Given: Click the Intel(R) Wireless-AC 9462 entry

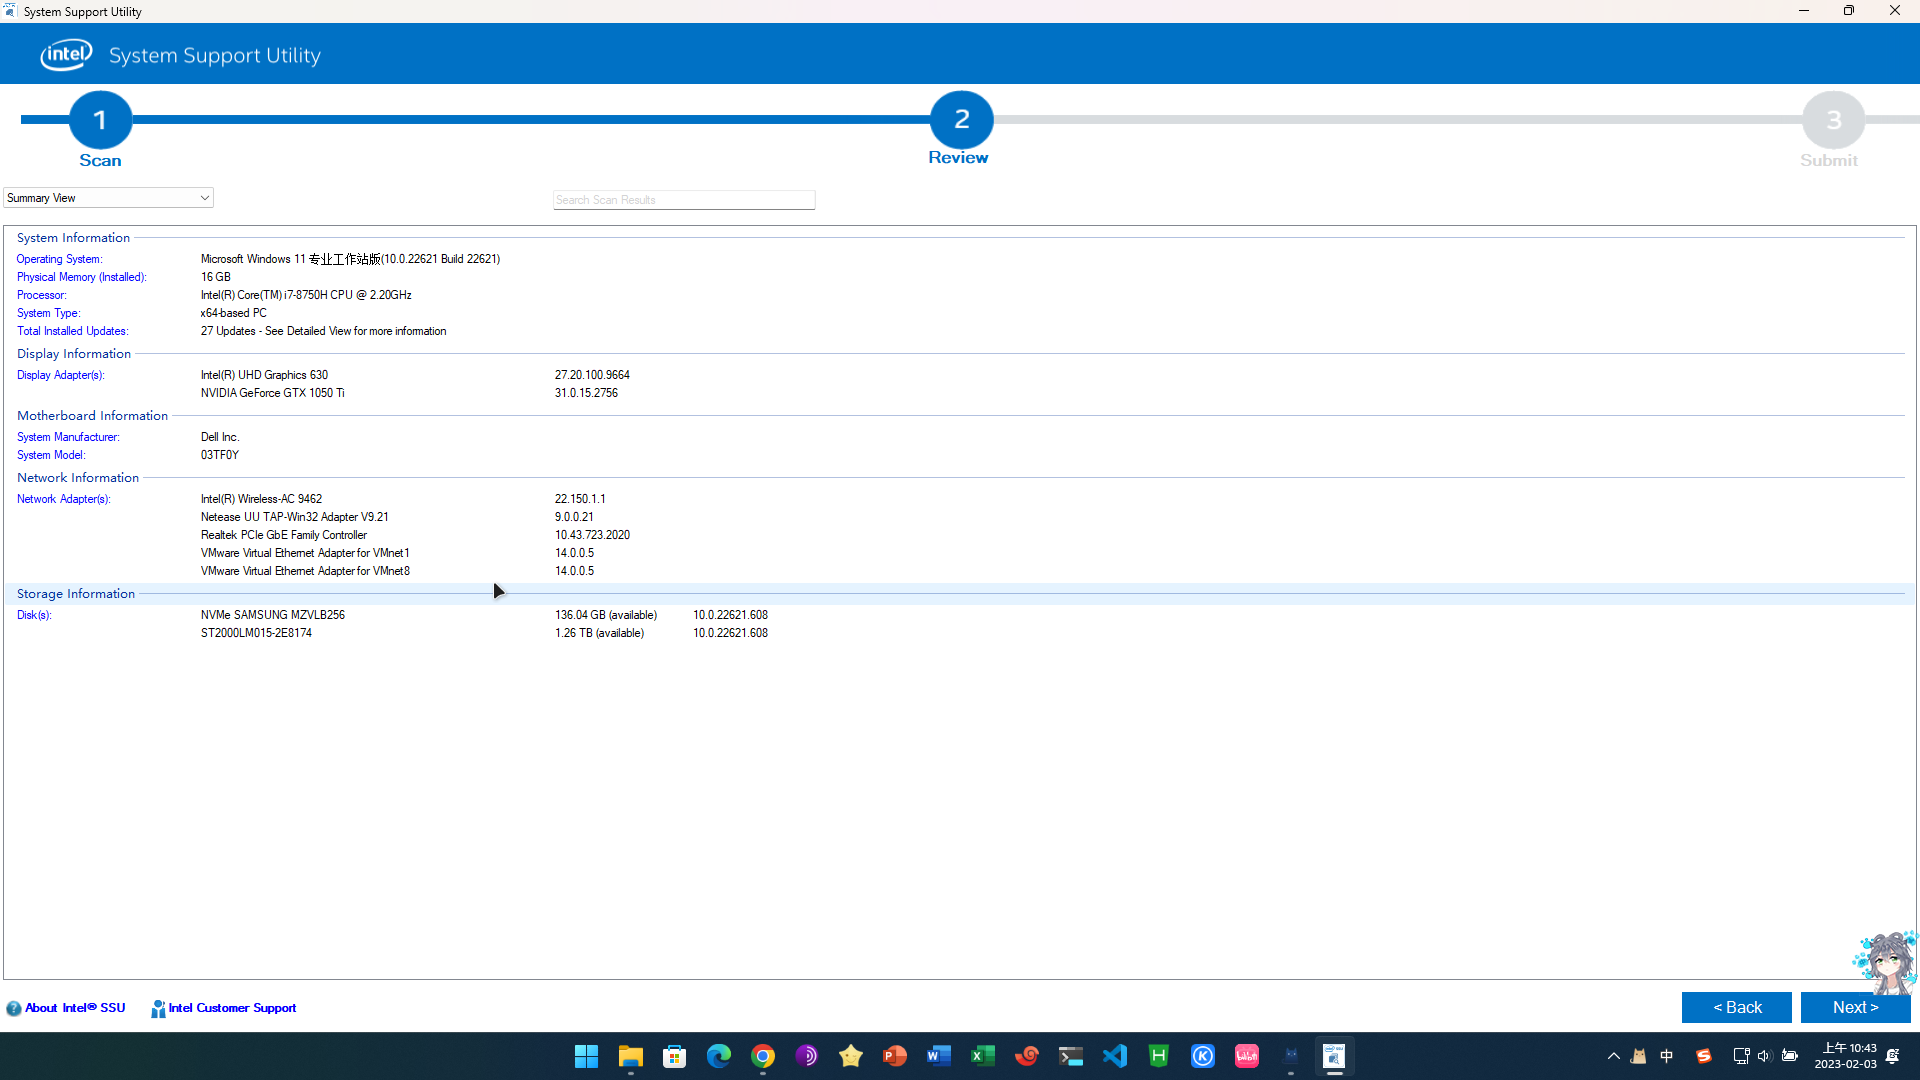Looking at the screenshot, I should pyautogui.click(x=261, y=499).
